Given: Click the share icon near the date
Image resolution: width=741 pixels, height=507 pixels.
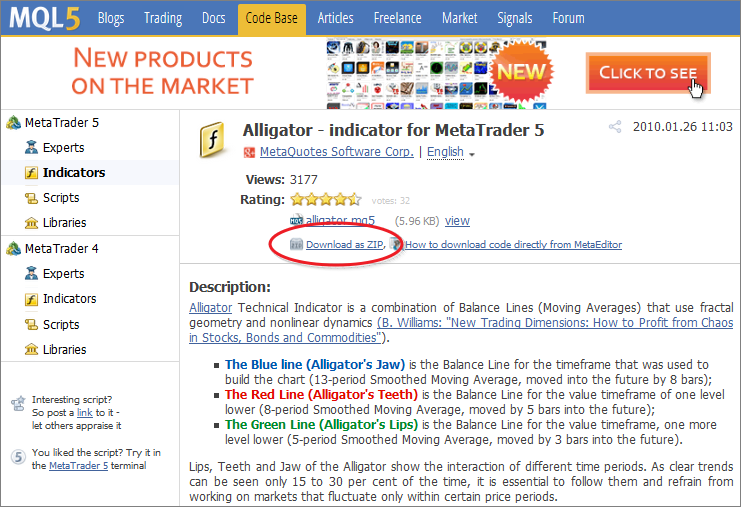Looking at the screenshot, I should (x=615, y=127).
